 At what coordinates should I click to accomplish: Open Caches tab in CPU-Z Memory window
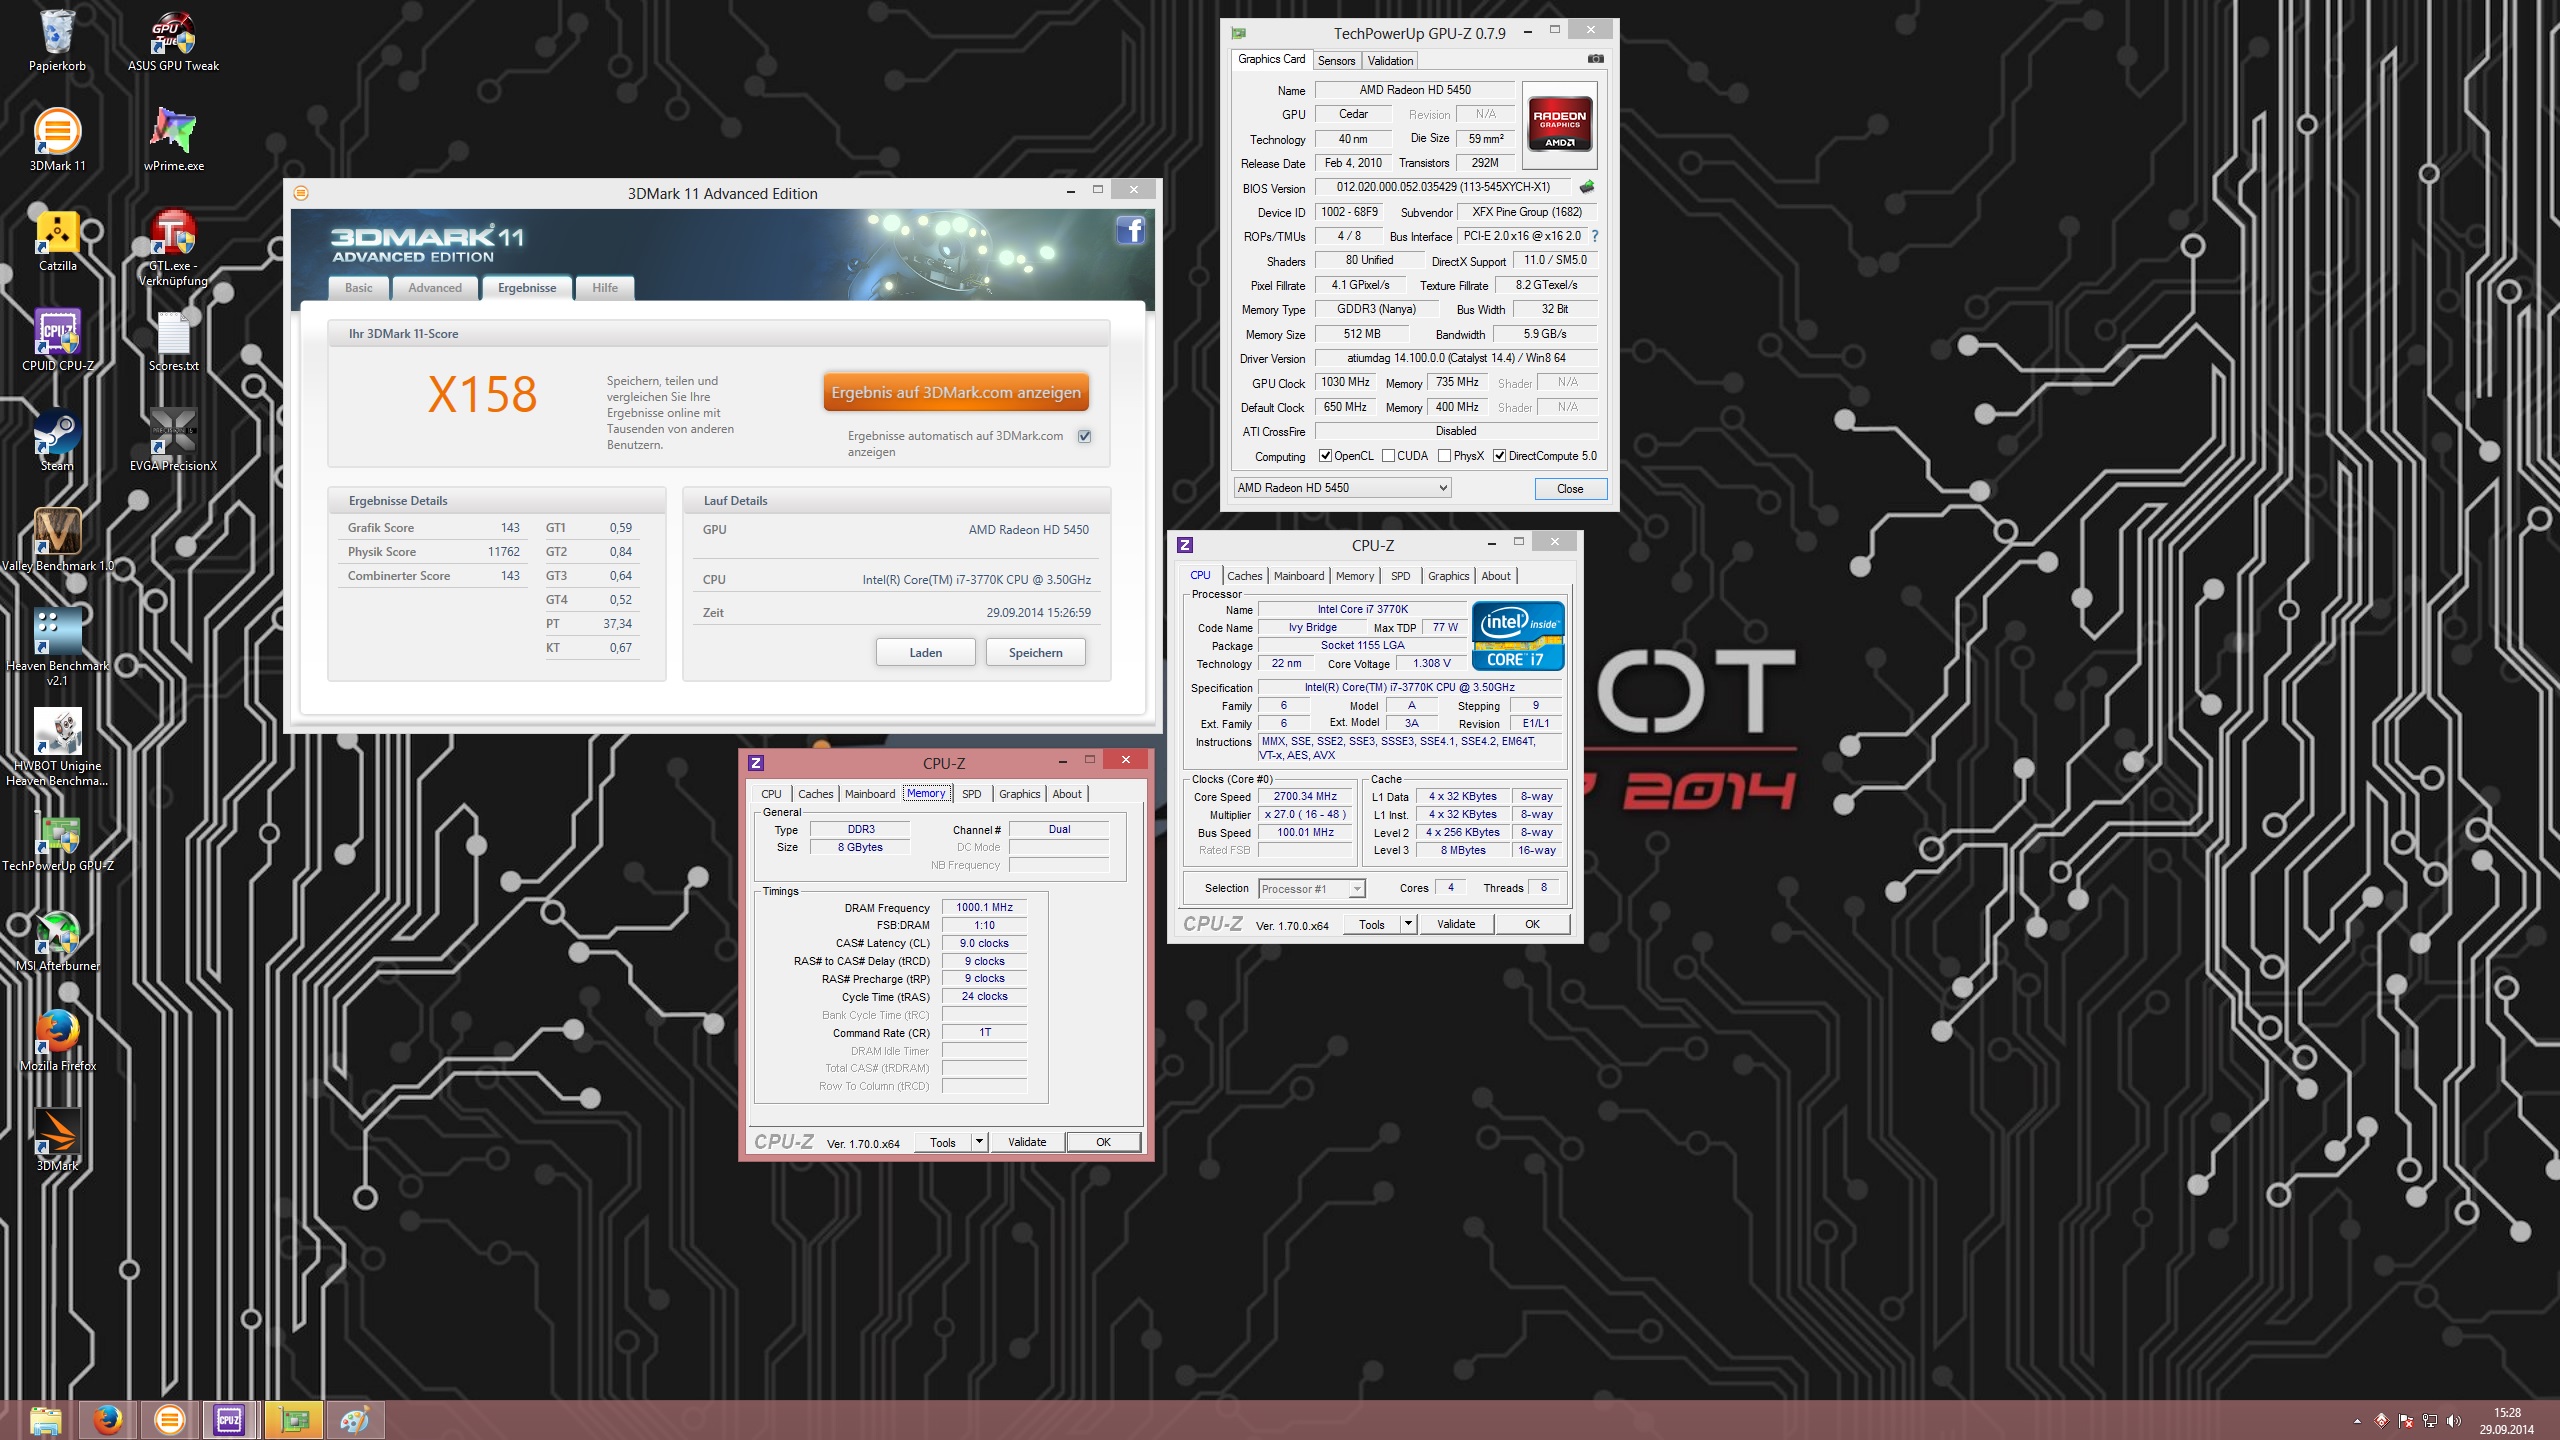tap(815, 794)
